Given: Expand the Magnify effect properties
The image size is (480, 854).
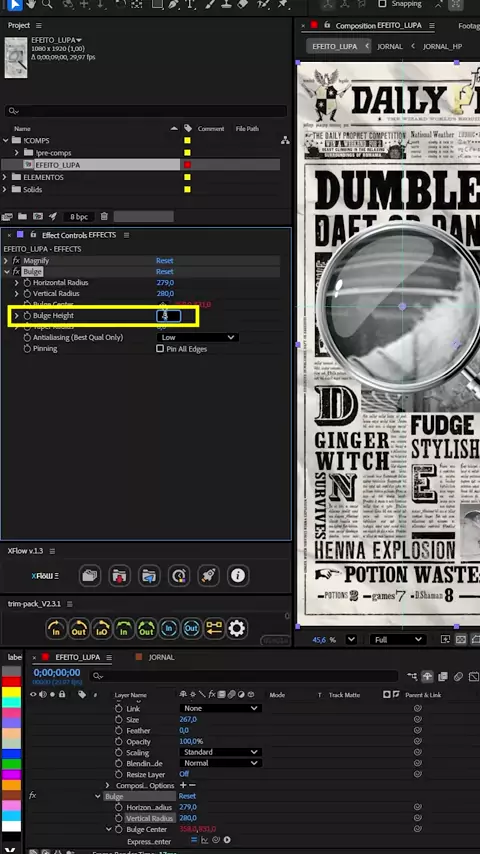Looking at the screenshot, I should (x=6, y=261).
